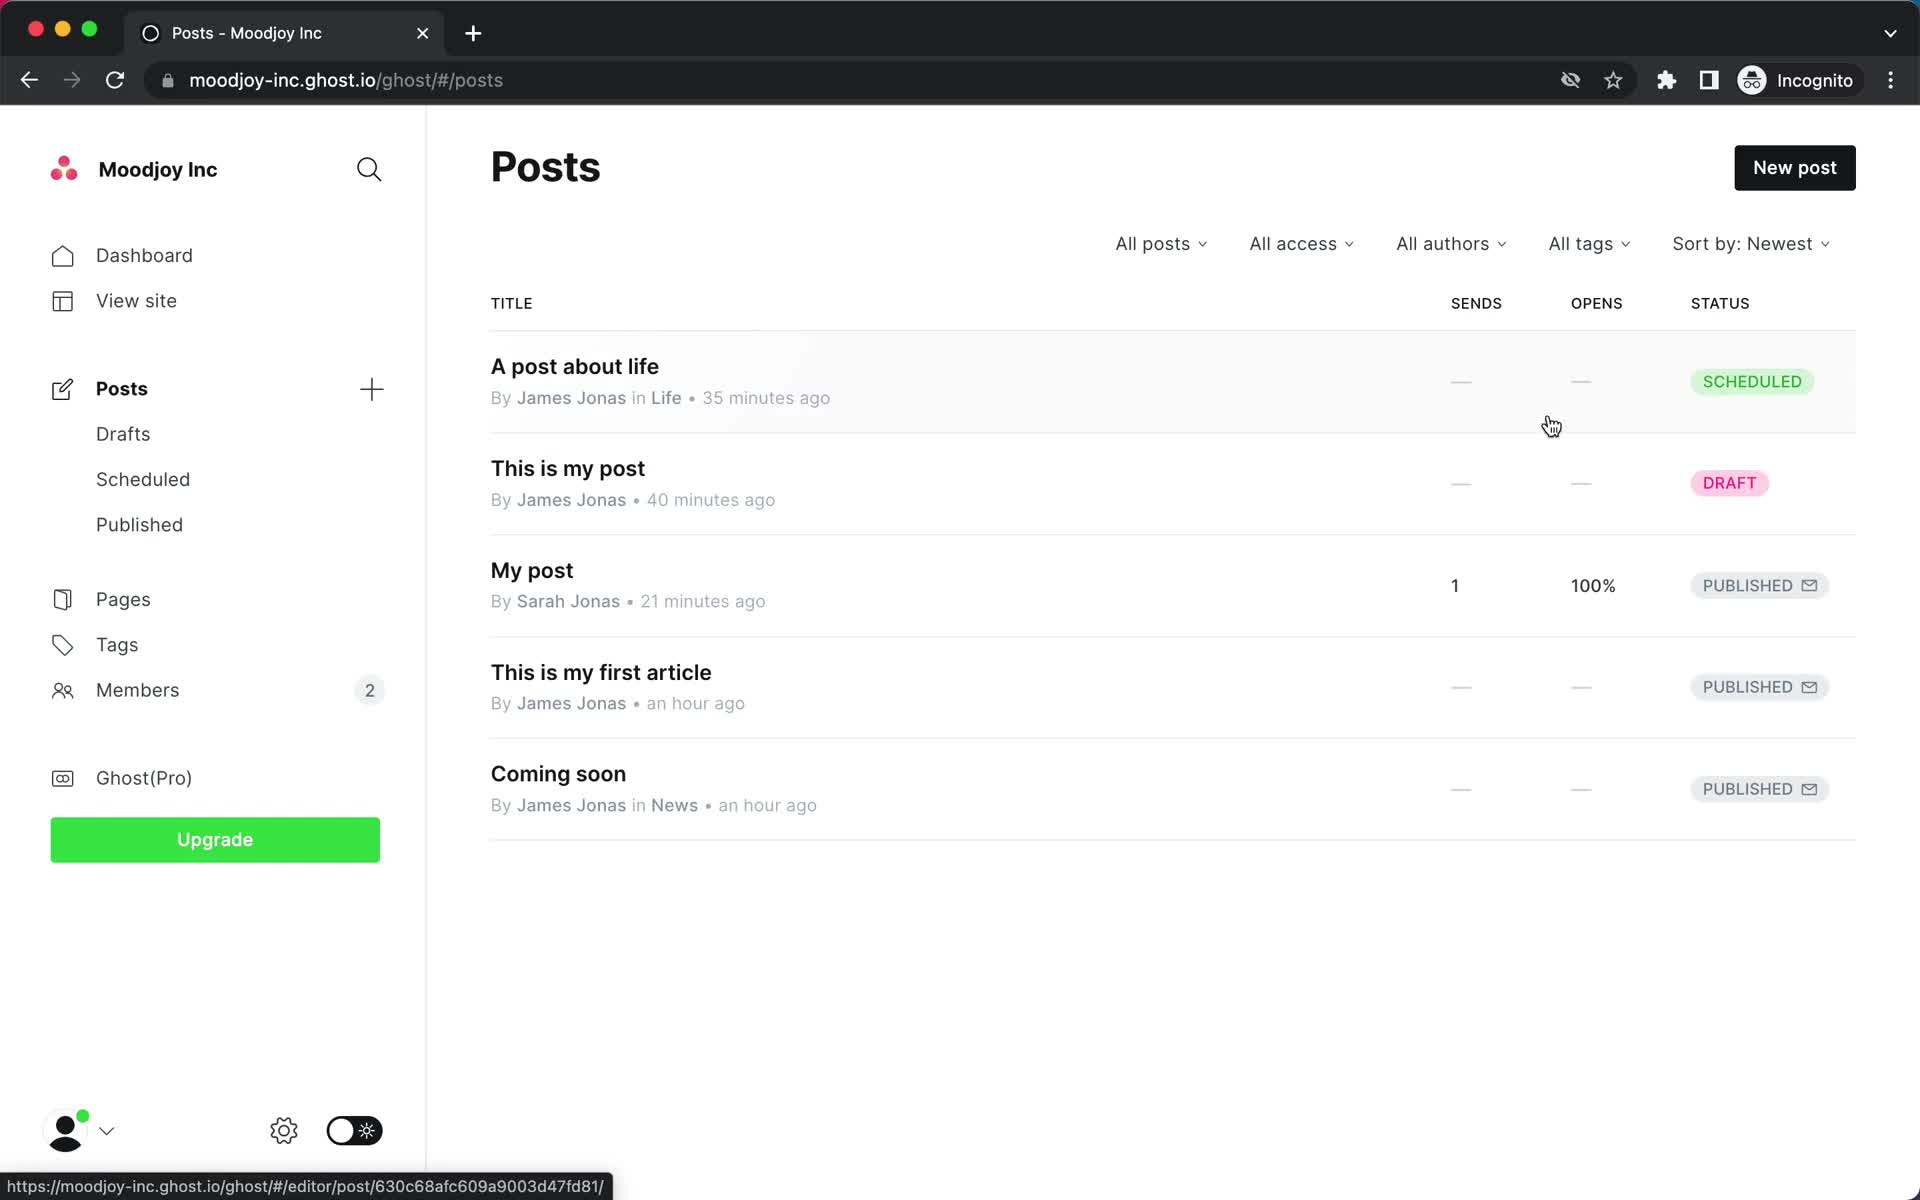Open 'Coming soon' post
Screen dimensions: 1920x1200
(x=558, y=774)
